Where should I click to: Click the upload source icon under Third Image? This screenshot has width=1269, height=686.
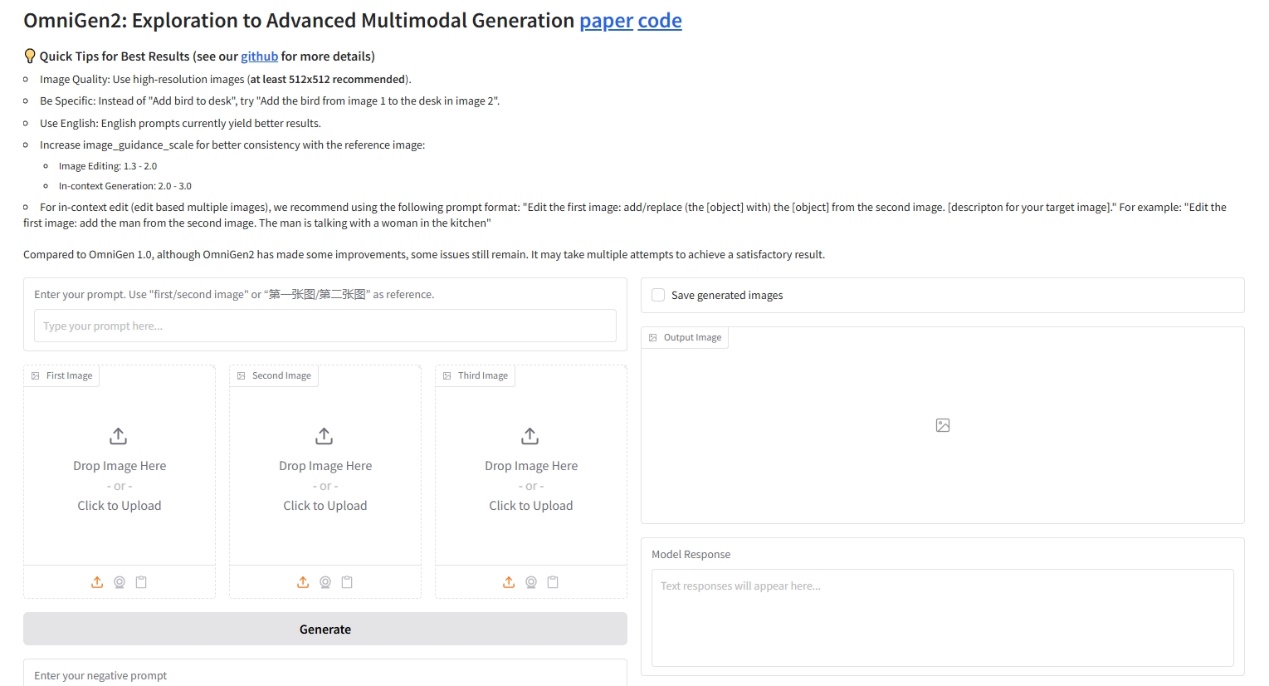(509, 582)
